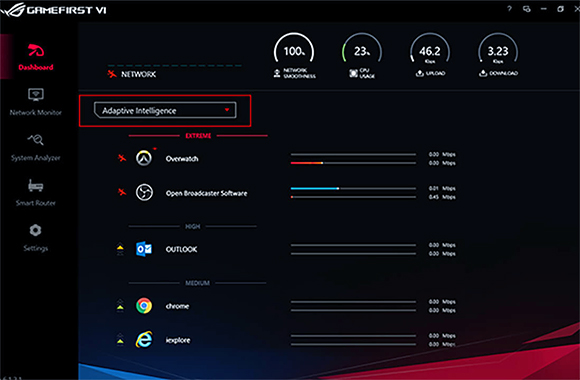Select the NETWORK section label
Viewport: 580px width, 380px height.
139,74
